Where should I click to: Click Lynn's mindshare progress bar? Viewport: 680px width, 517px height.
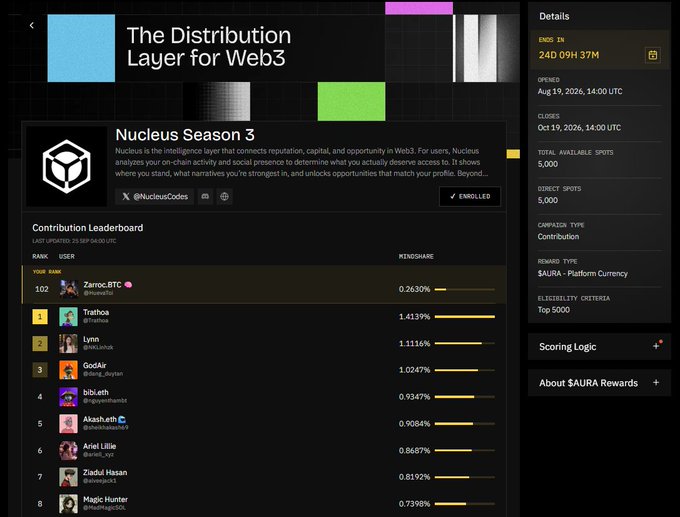pos(464,344)
